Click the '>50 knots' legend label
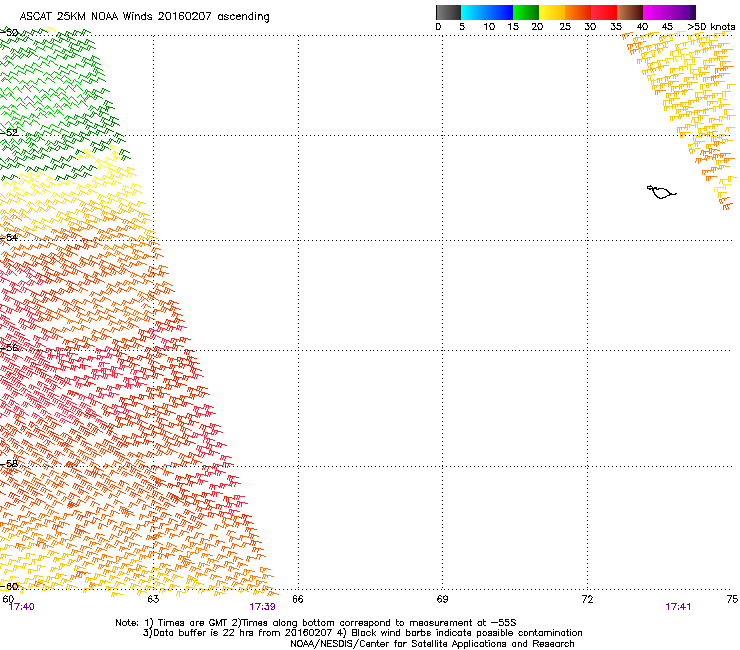 tap(711, 27)
